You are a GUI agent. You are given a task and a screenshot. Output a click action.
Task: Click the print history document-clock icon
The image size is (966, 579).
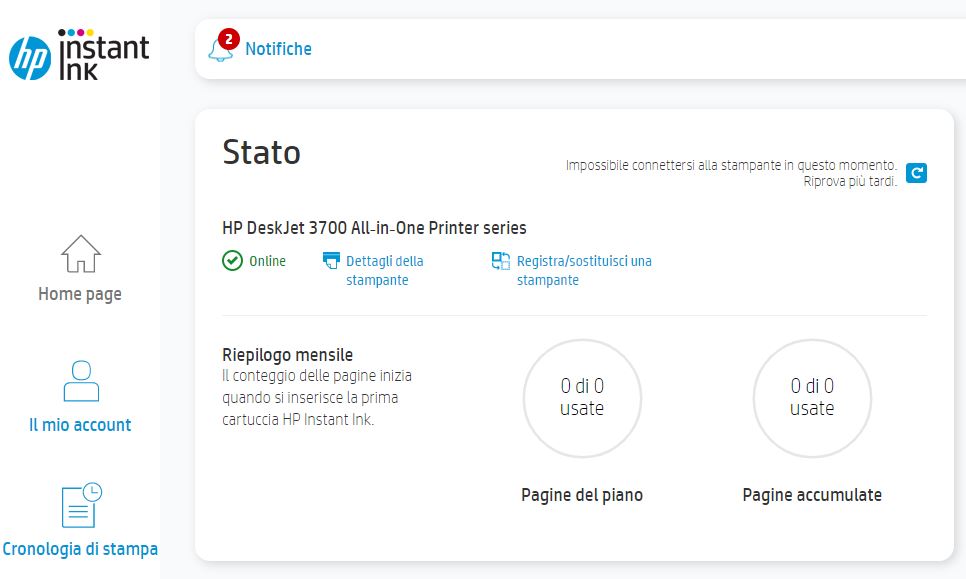[80, 505]
